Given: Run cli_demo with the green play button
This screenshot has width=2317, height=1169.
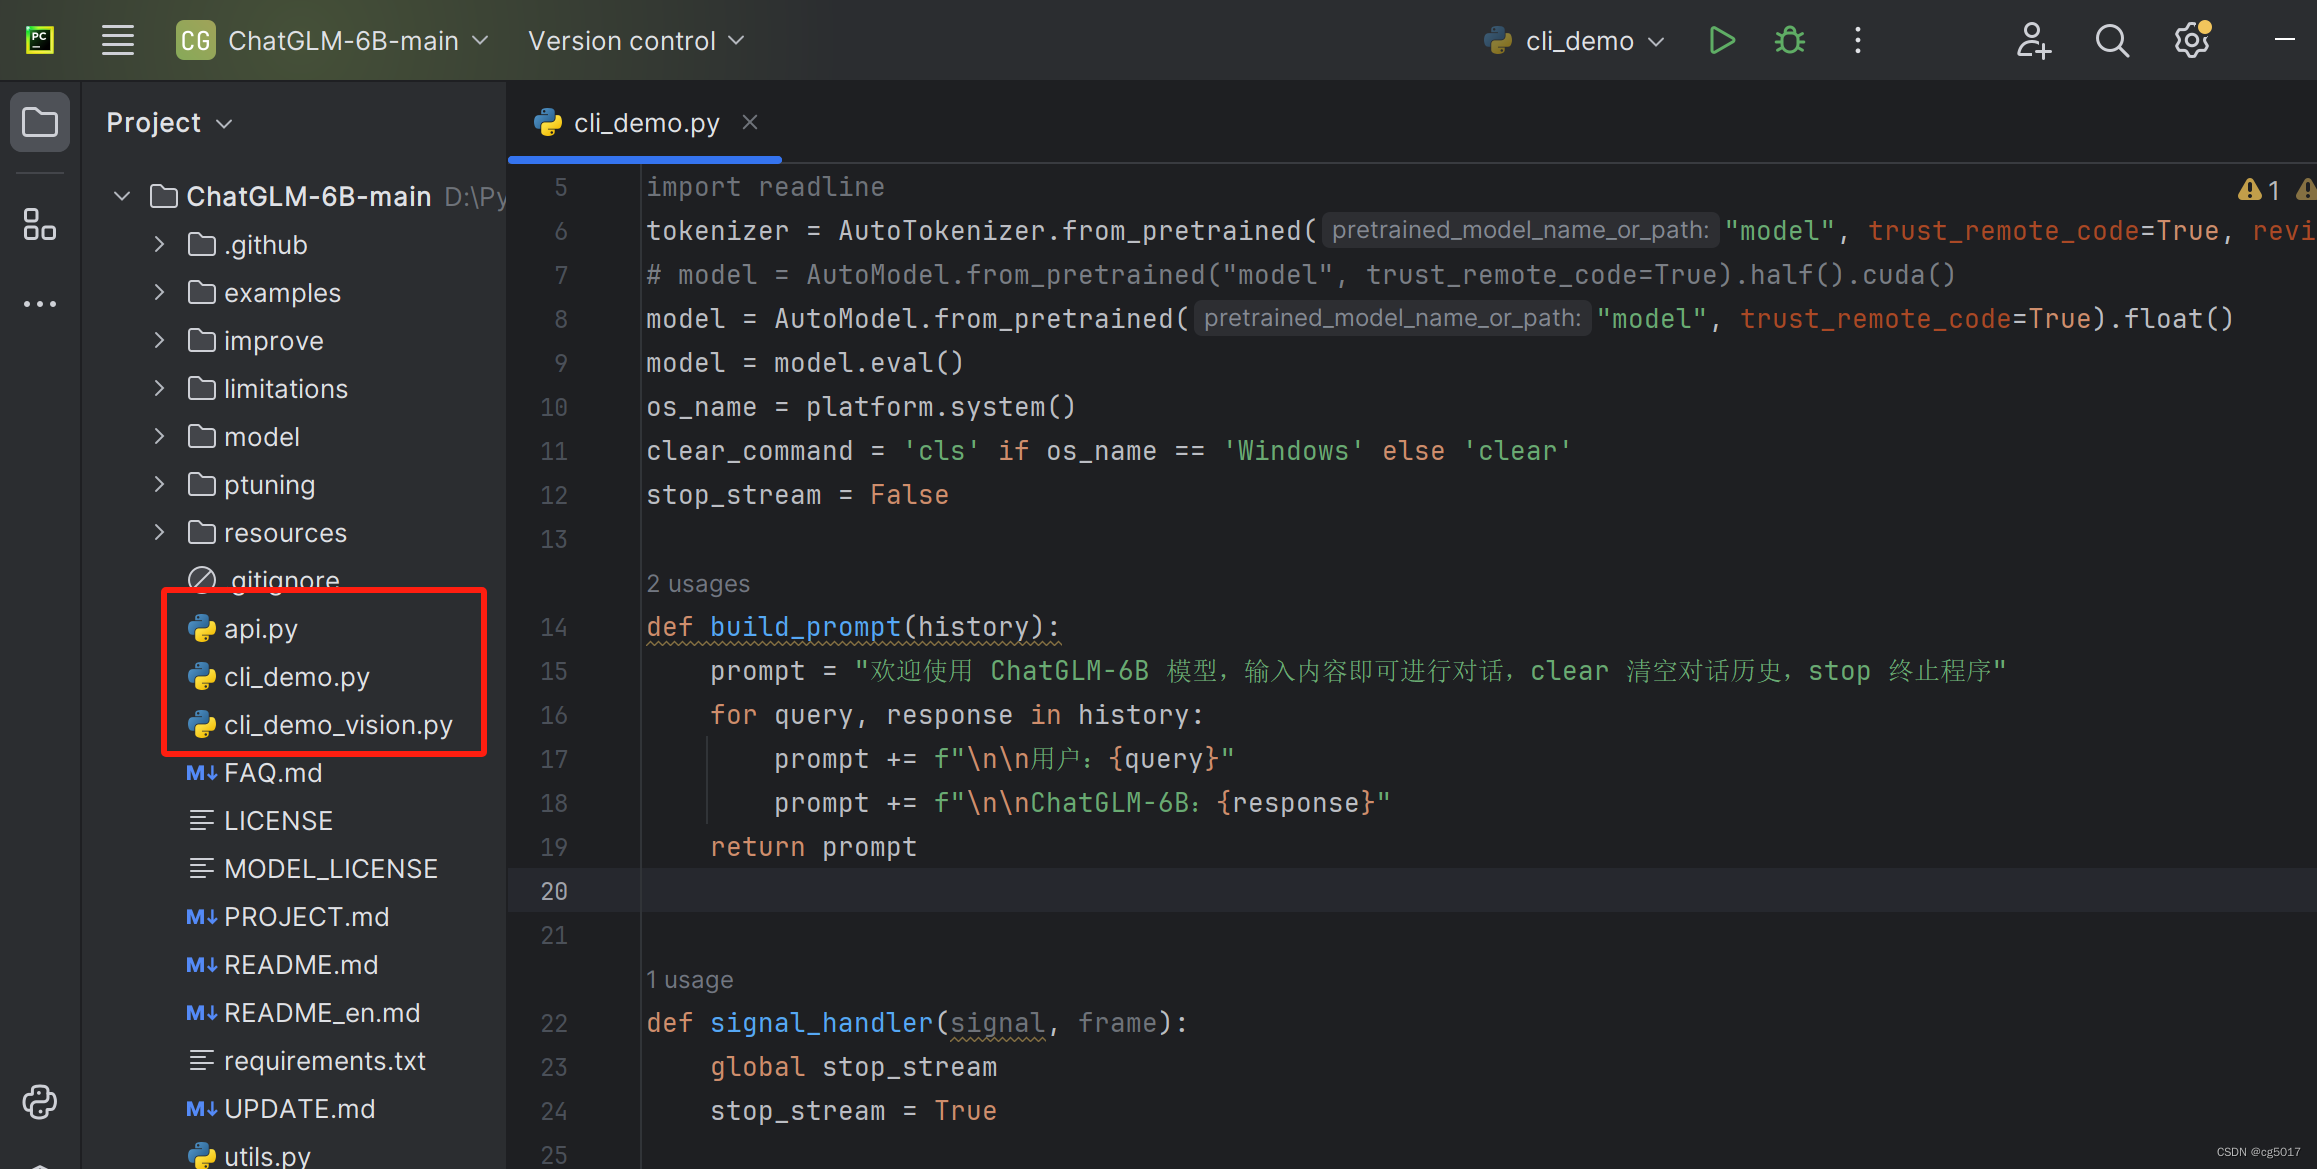Looking at the screenshot, I should coord(1722,41).
